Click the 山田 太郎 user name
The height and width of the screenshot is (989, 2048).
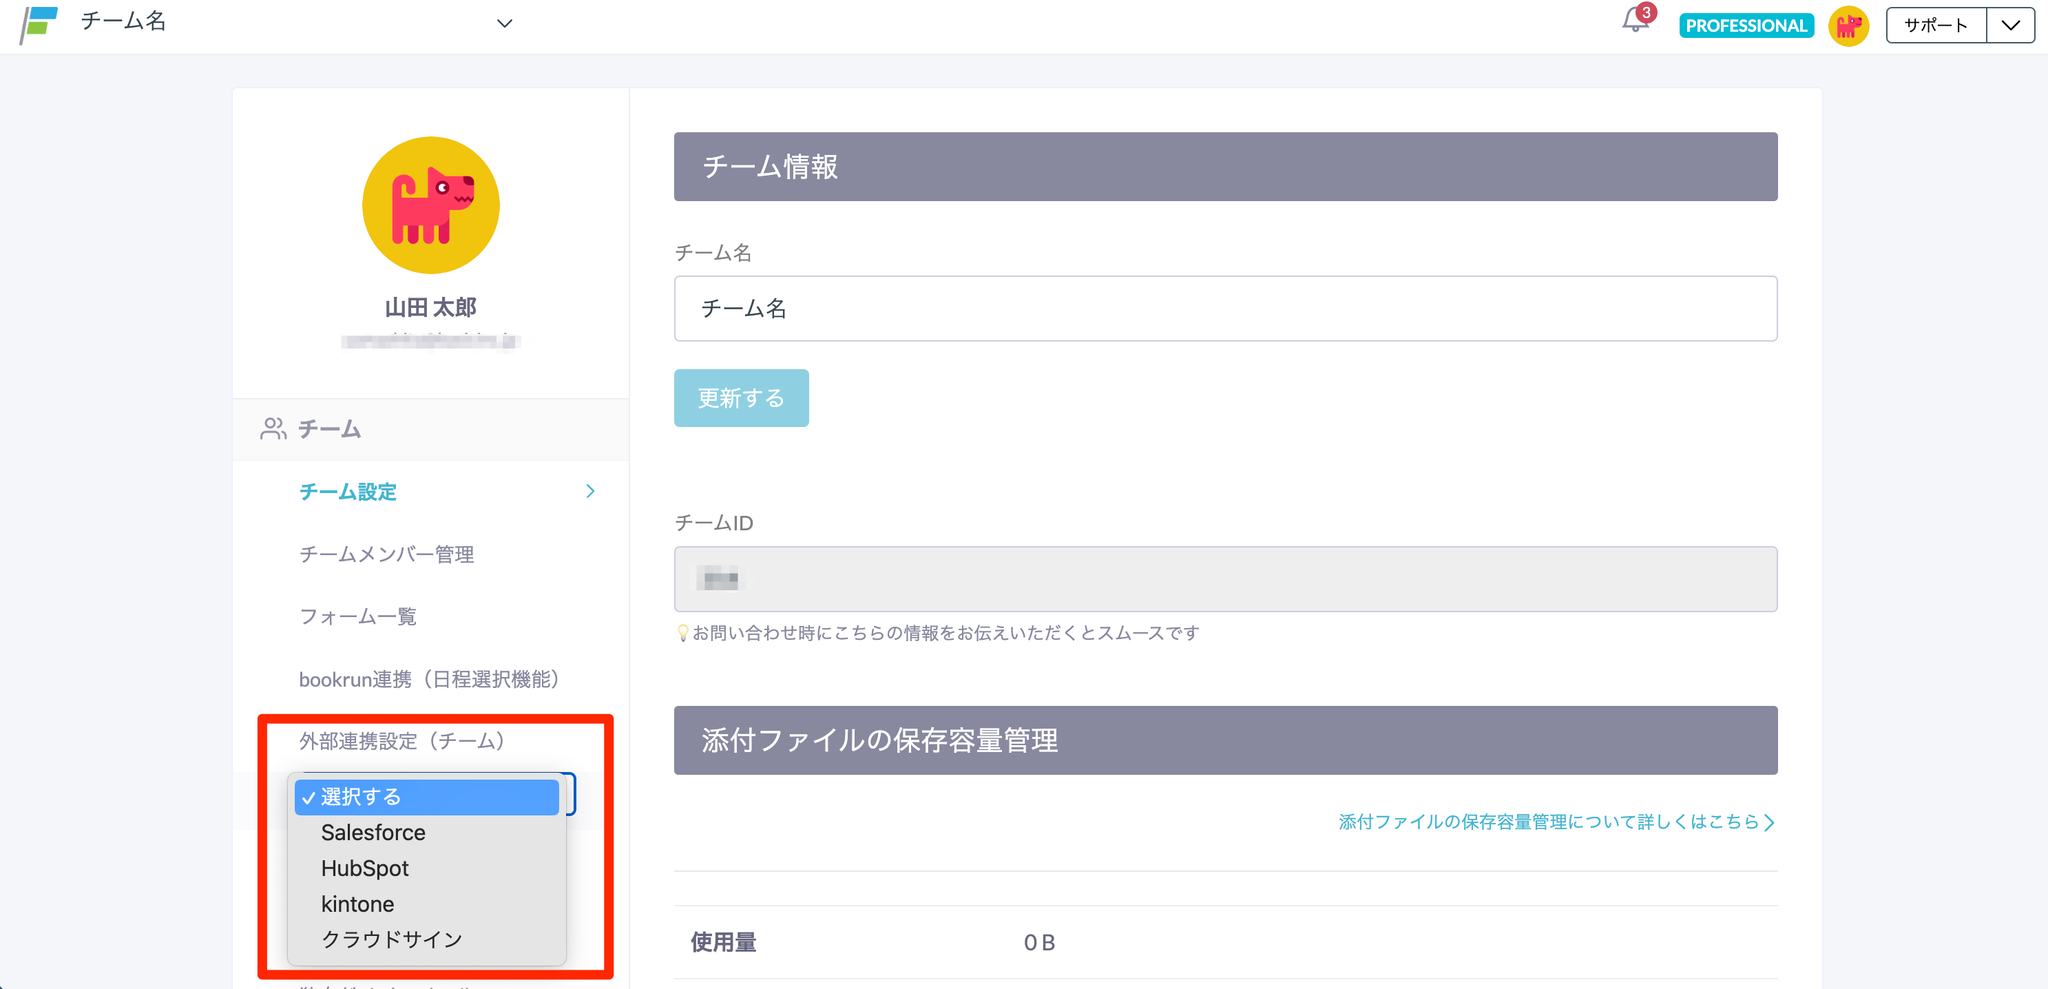coord(431,307)
